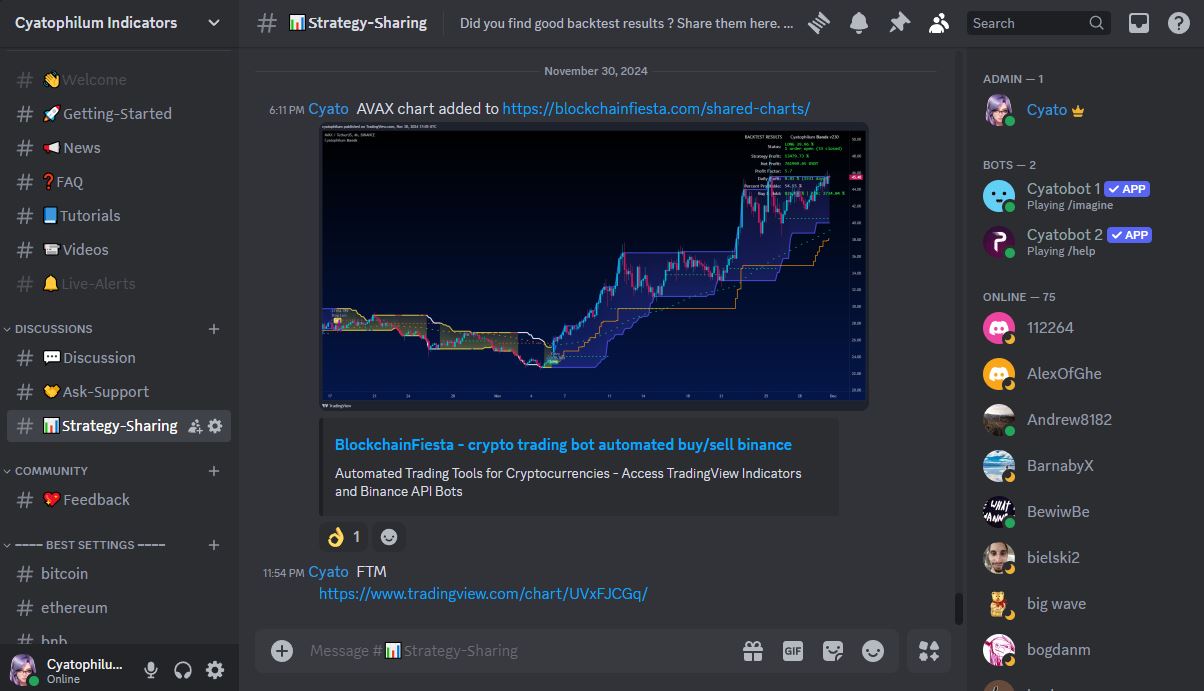
Task: Open the blockchainfiesta.com shared-charts link
Action: coord(656,109)
